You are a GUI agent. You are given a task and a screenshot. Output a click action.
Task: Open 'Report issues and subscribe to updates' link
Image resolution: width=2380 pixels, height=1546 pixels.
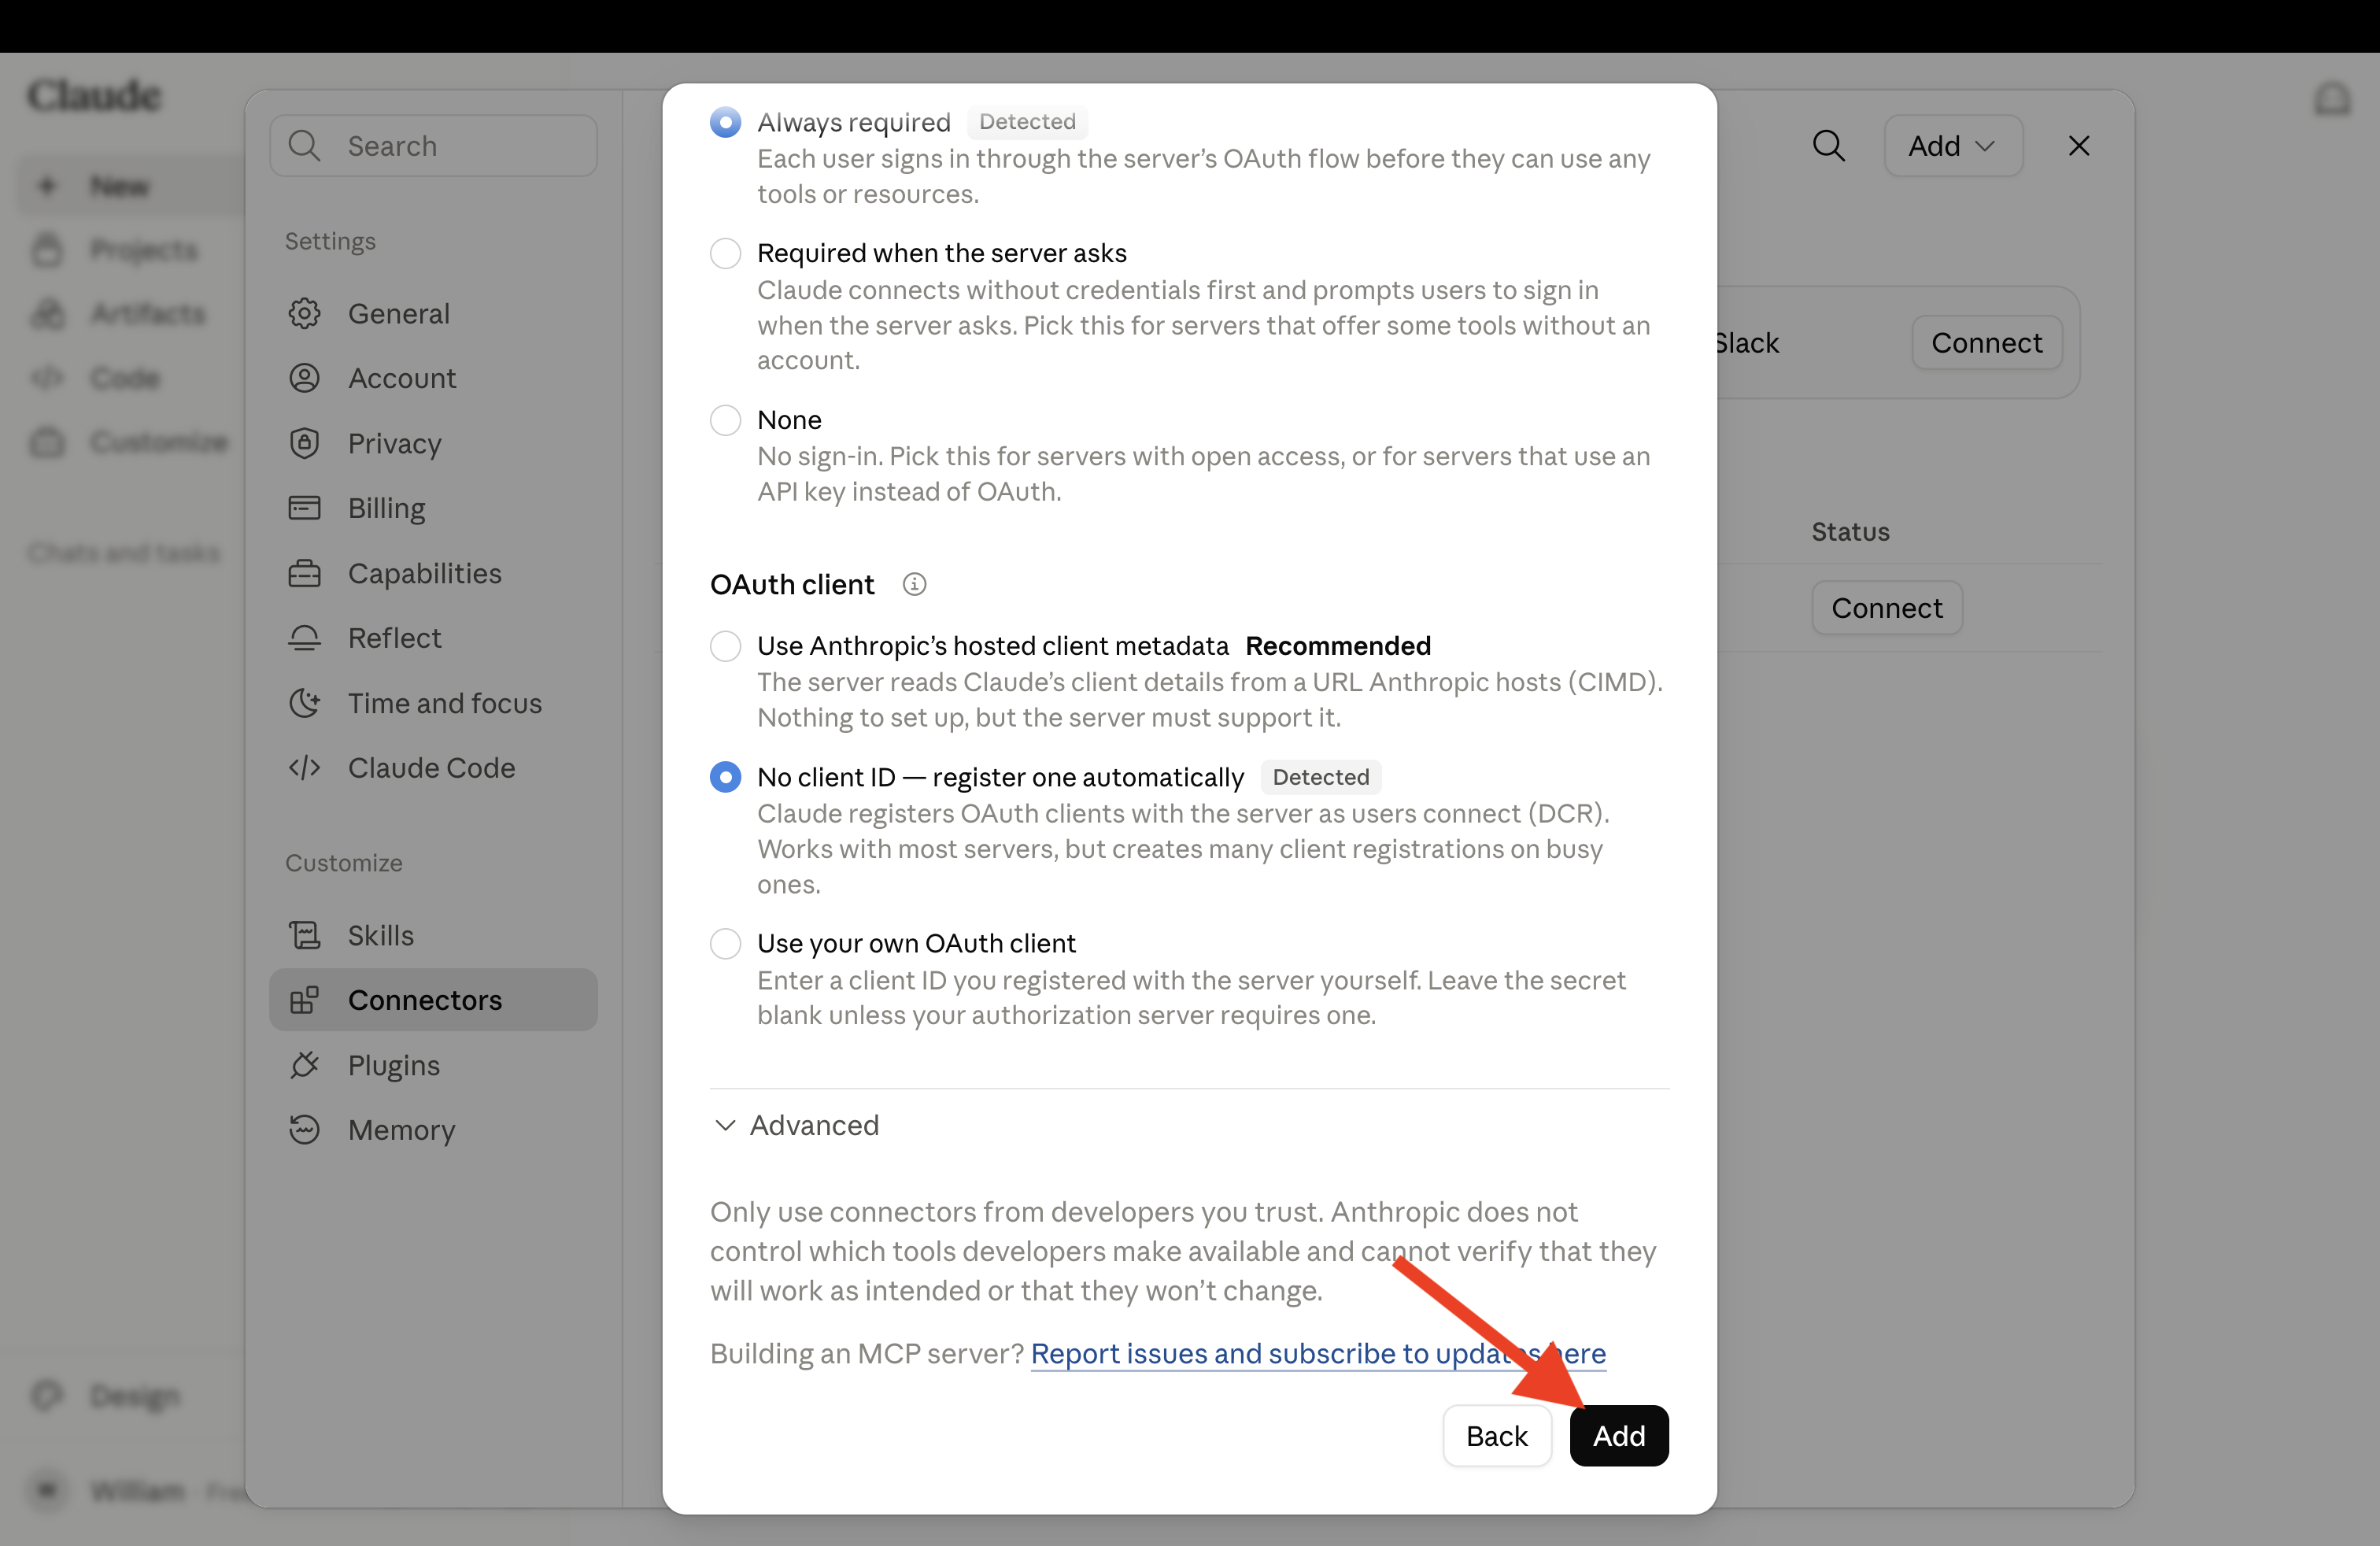coord(1318,1353)
